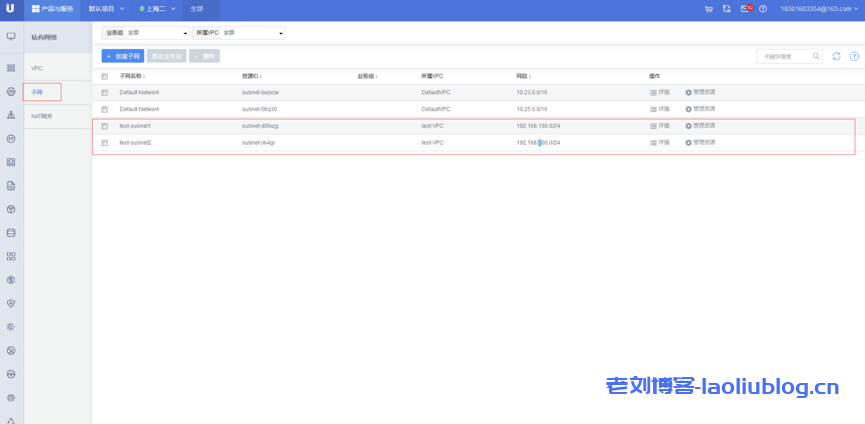865x424 pixels.
Task: Click the UCloud logo icon
Action: pyautogui.click(x=11, y=8)
